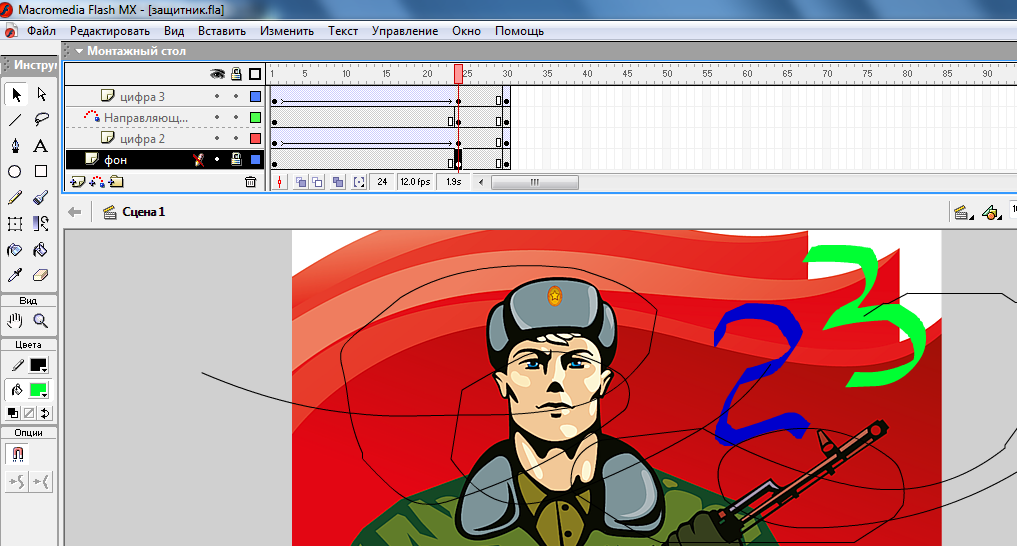Open the Текст menu

(x=342, y=30)
